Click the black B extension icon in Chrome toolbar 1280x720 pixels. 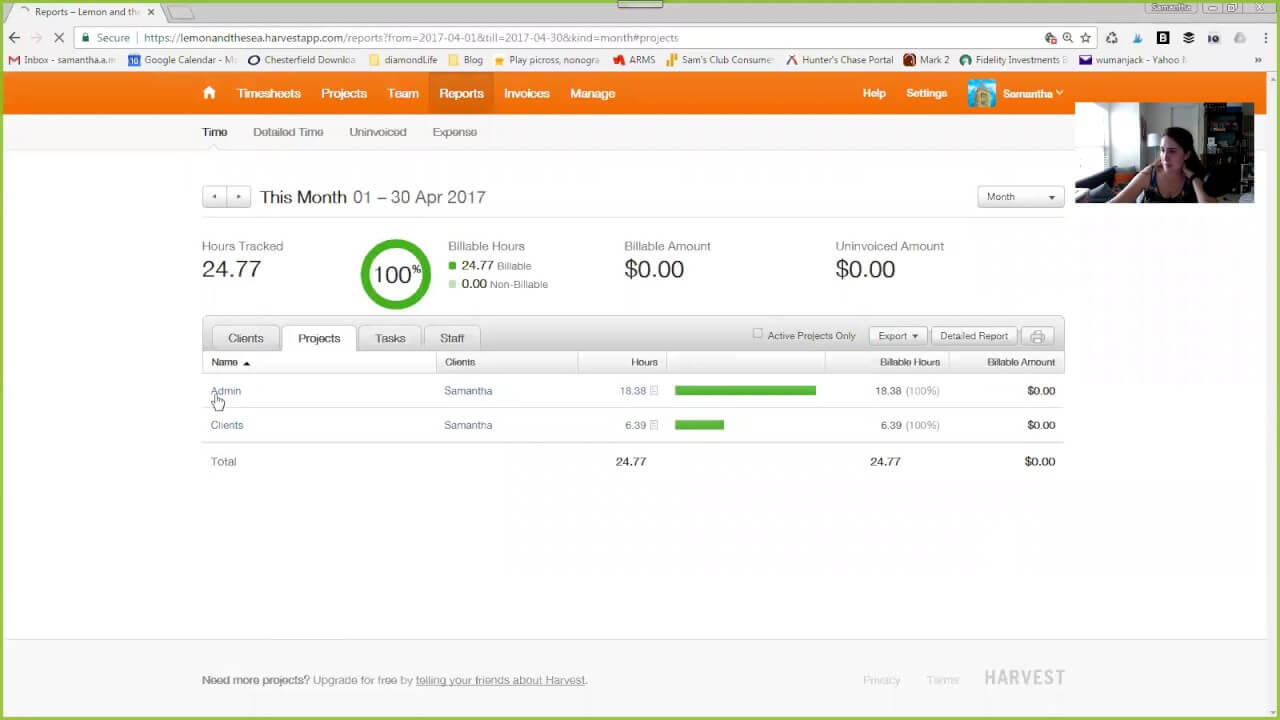click(x=1162, y=37)
